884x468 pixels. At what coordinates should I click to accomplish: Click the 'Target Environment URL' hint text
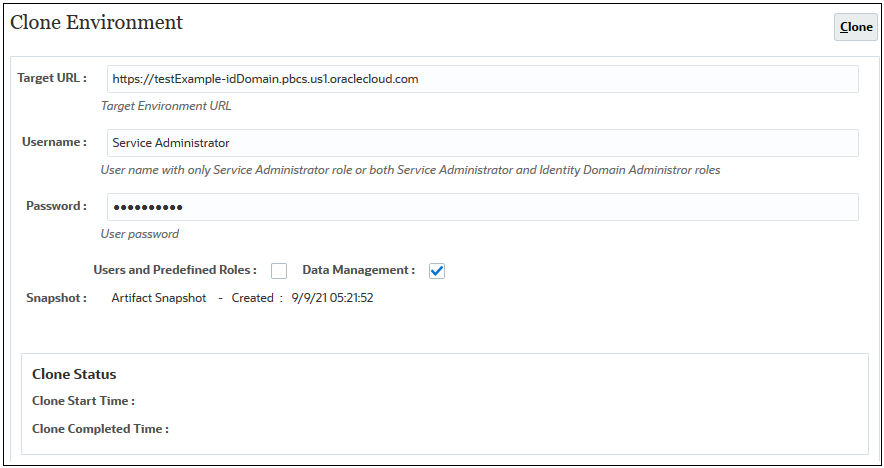click(166, 106)
